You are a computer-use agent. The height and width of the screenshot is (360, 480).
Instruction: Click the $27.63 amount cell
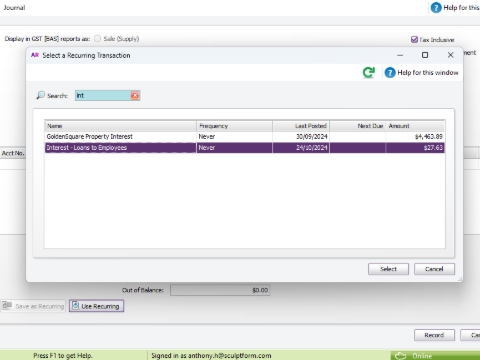[433, 148]
